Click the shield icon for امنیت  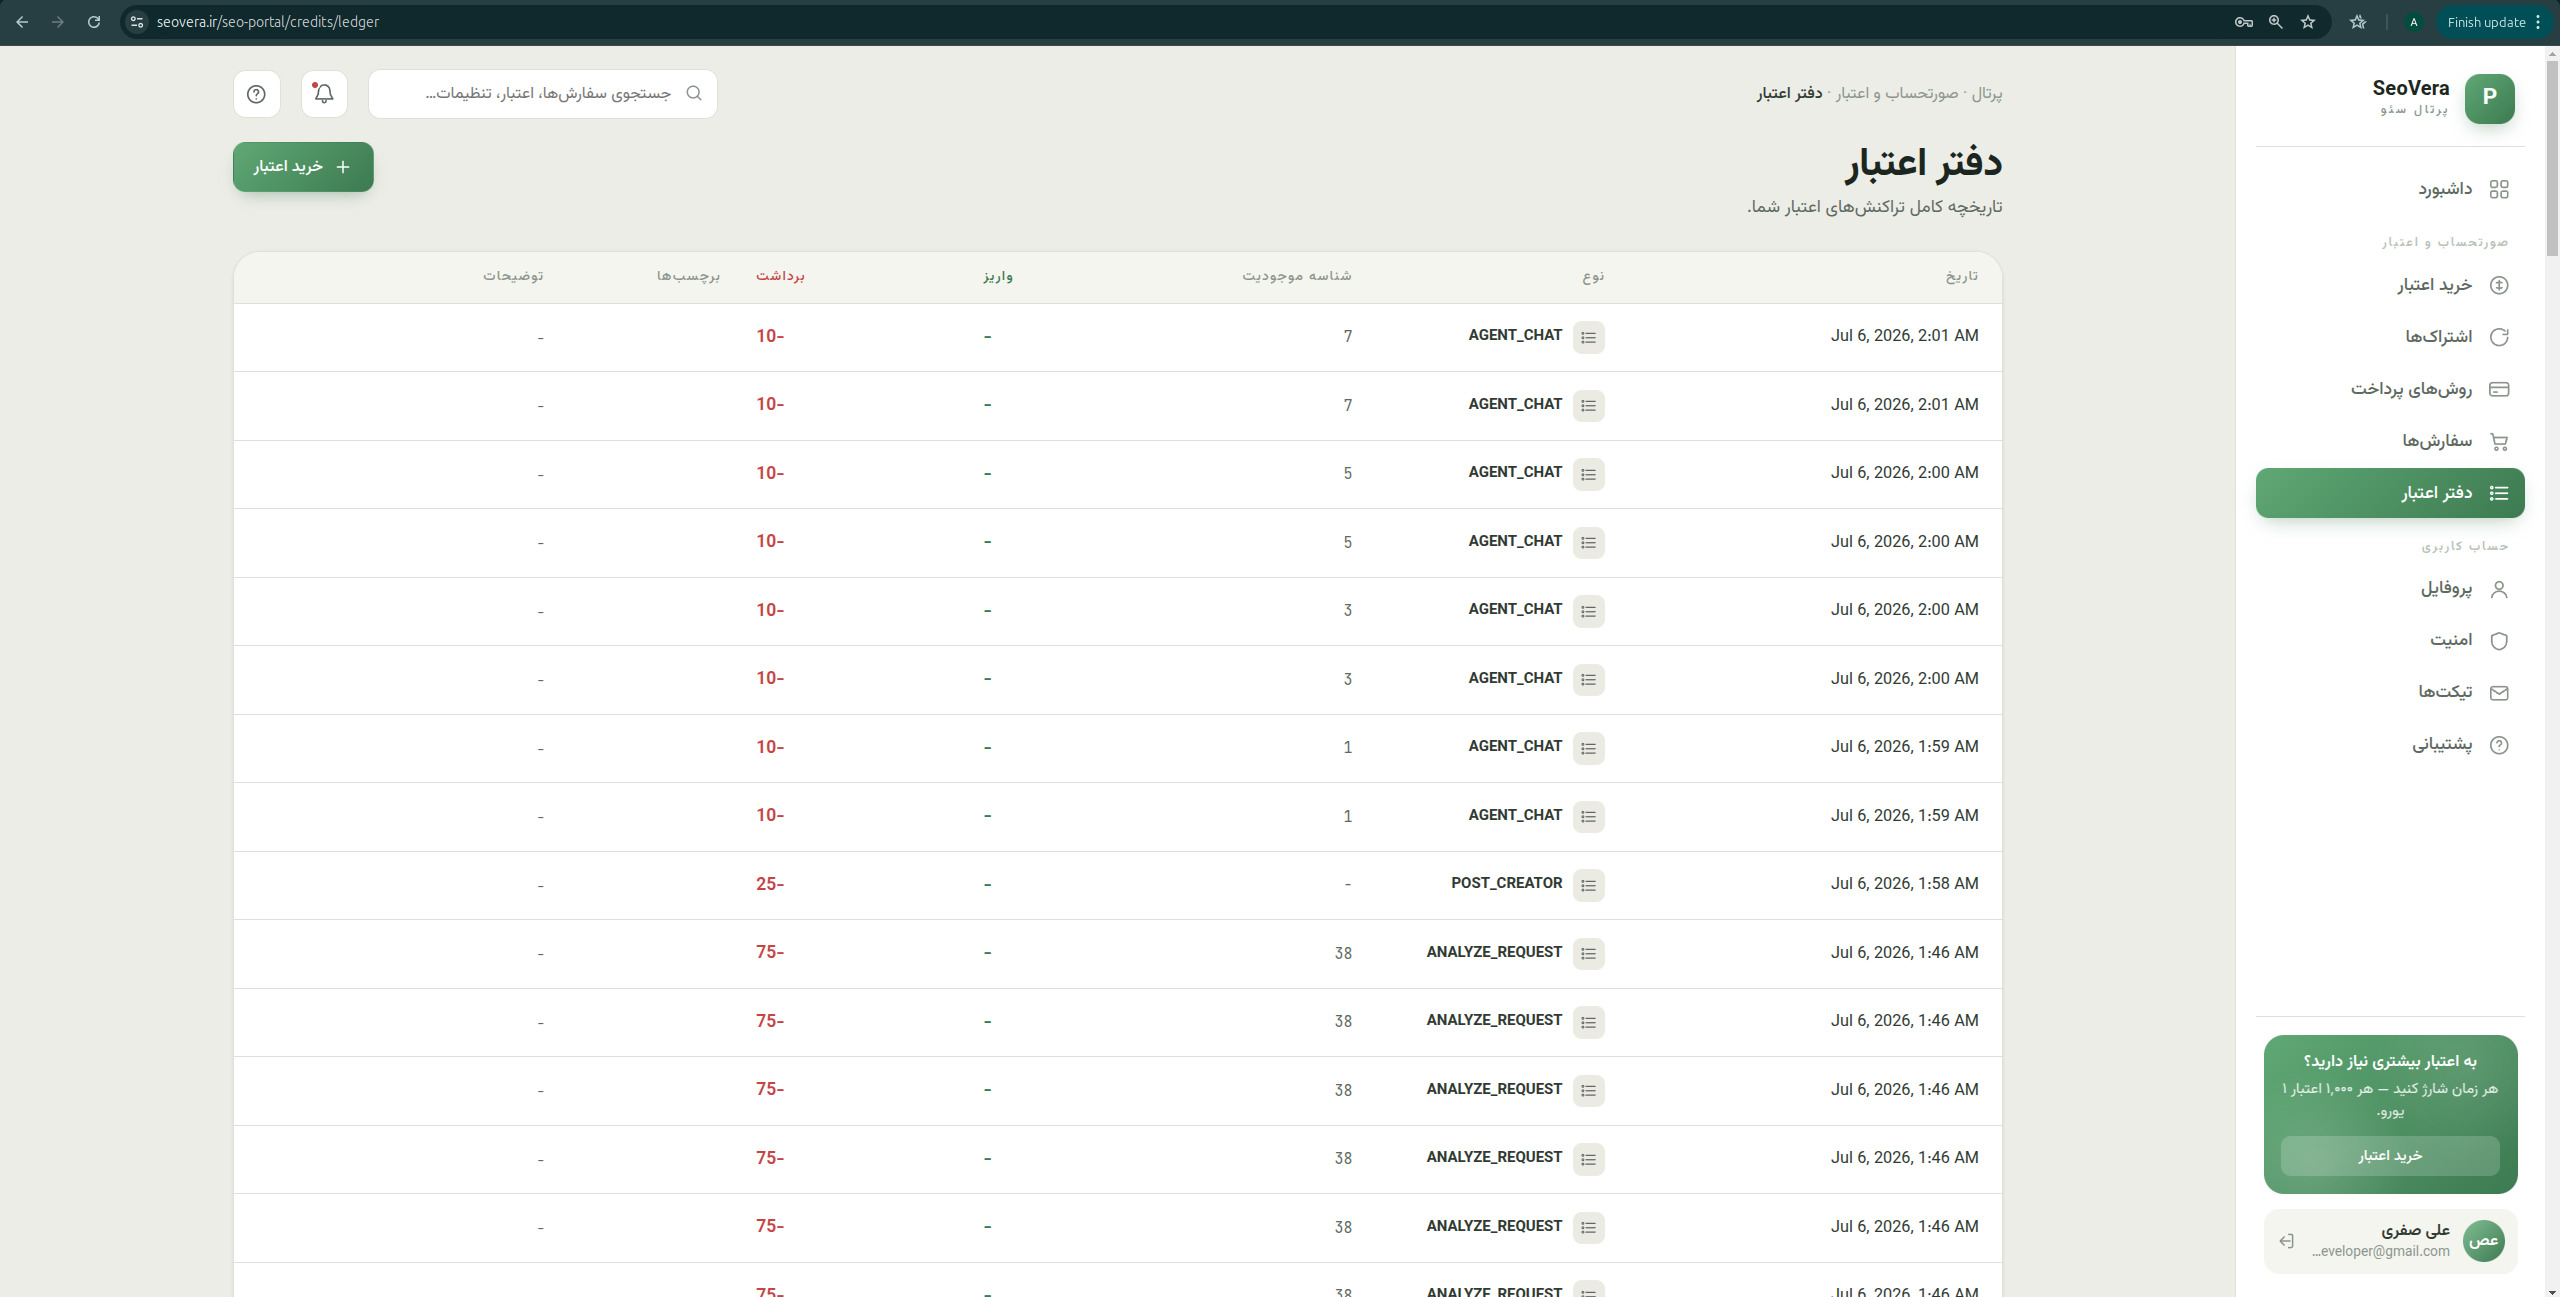point(2499,641)
